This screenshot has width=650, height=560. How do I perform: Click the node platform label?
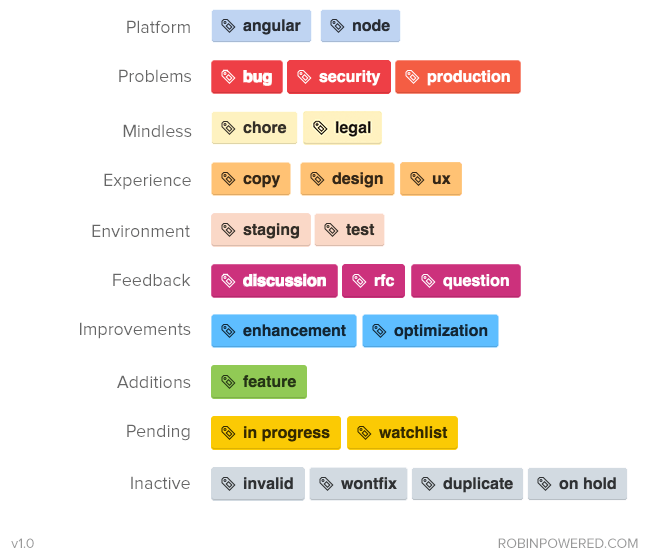(x=360, y=26)
